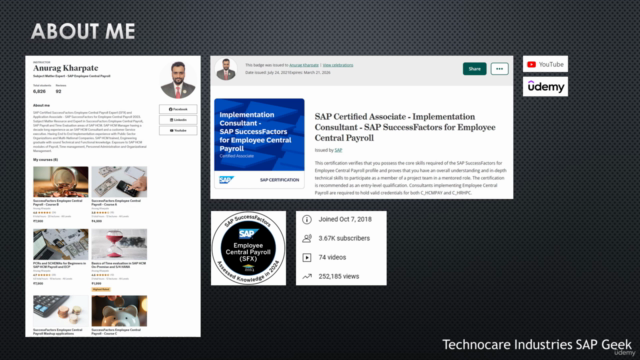Click the instructor profile photo on Udemy page

pyautogui.click(x=178, y=80)
